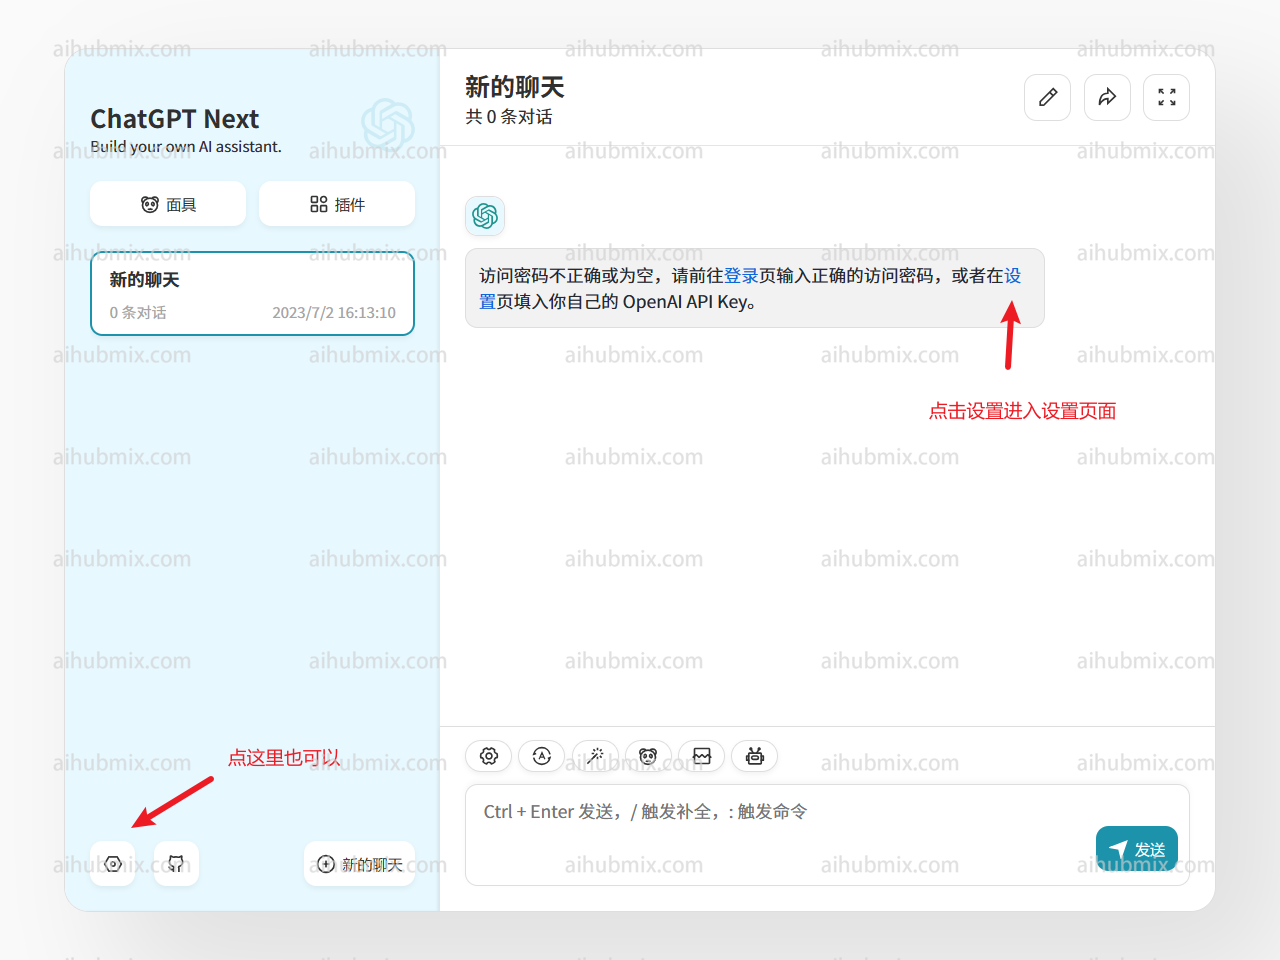Image resolution: width=1280 pixels, height=960 pixels.
Task: Open chat settings gear above input
Action: pyautogui.click(x=489, y=756)
